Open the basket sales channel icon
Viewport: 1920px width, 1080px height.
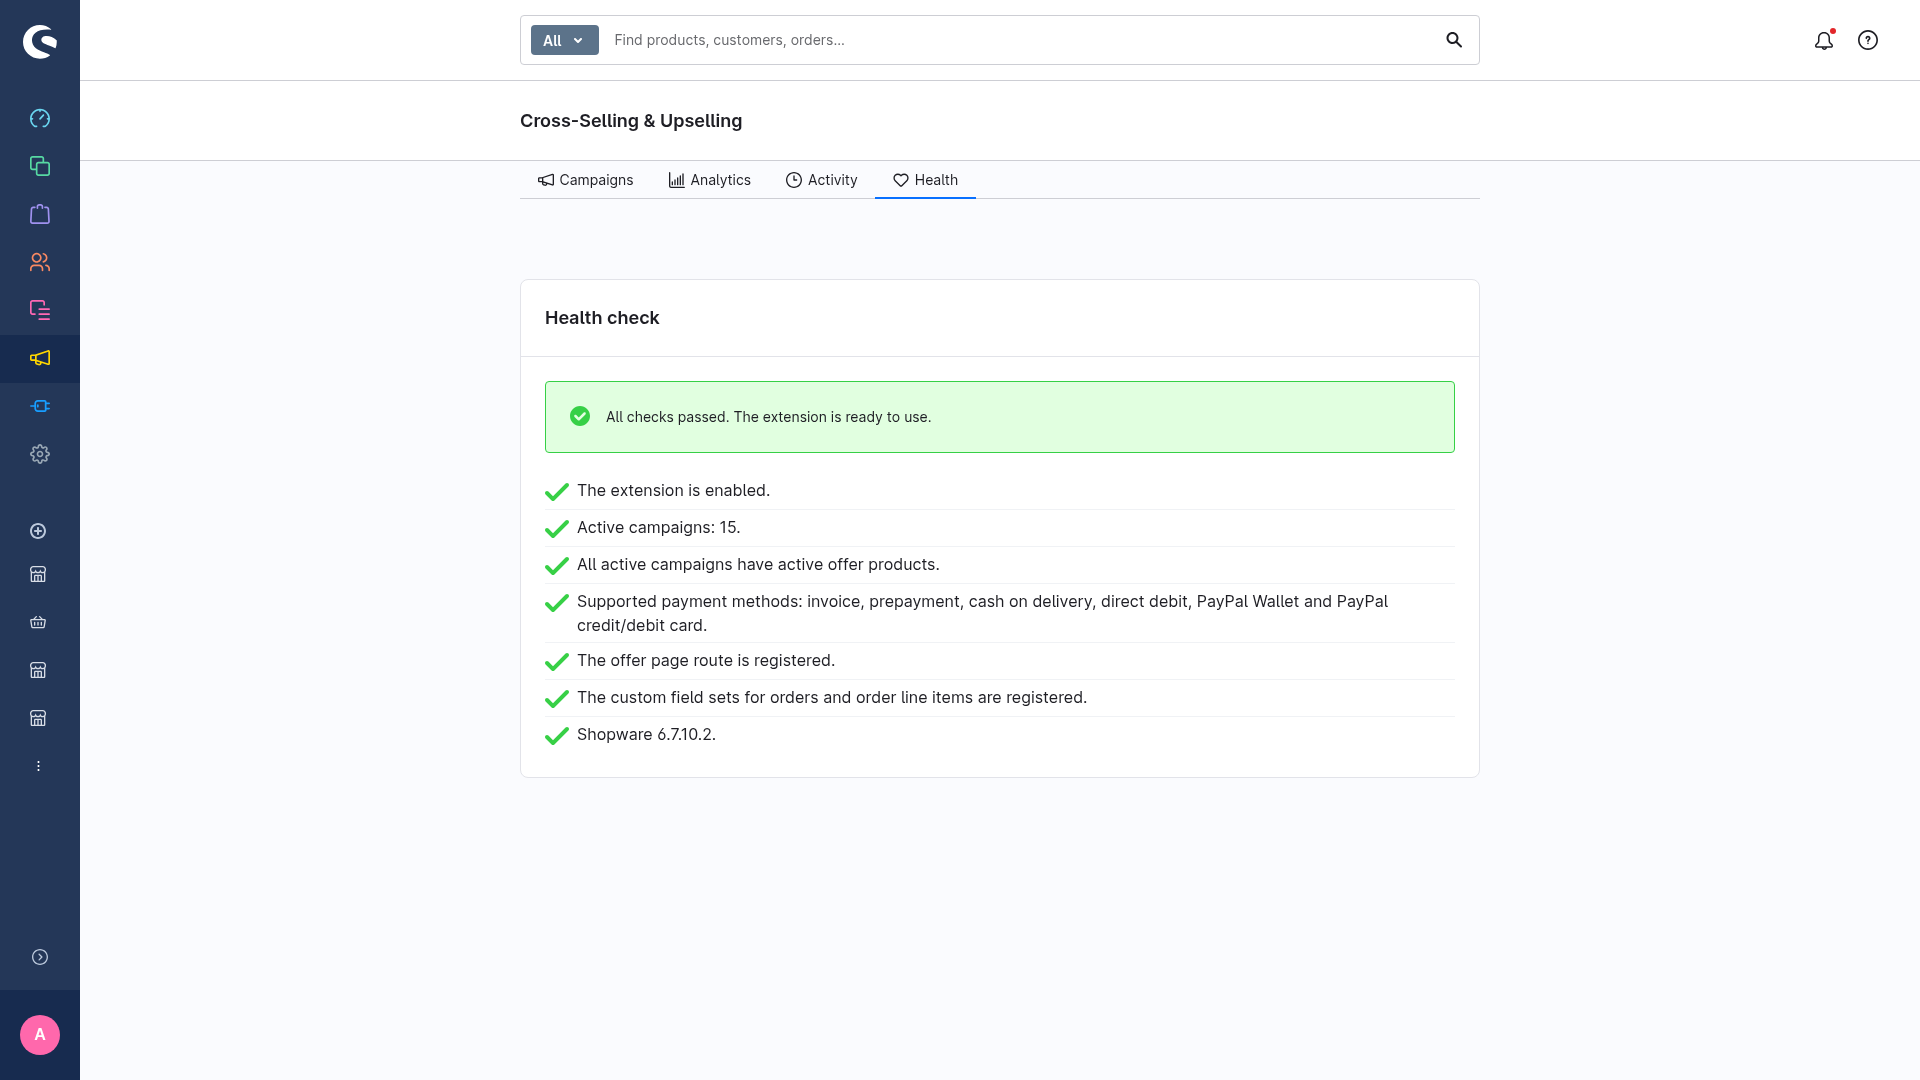point(38,622)
